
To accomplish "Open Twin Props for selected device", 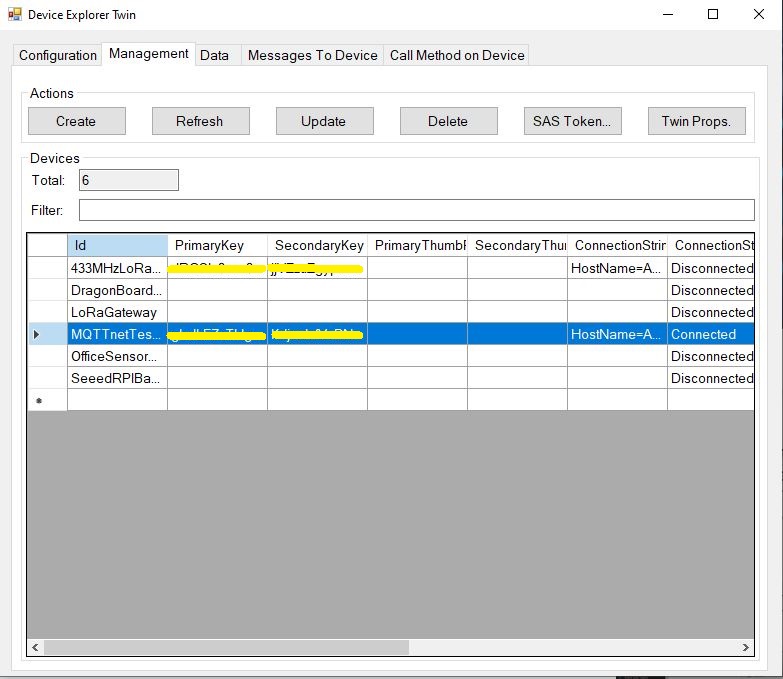I will coord(696,121).
